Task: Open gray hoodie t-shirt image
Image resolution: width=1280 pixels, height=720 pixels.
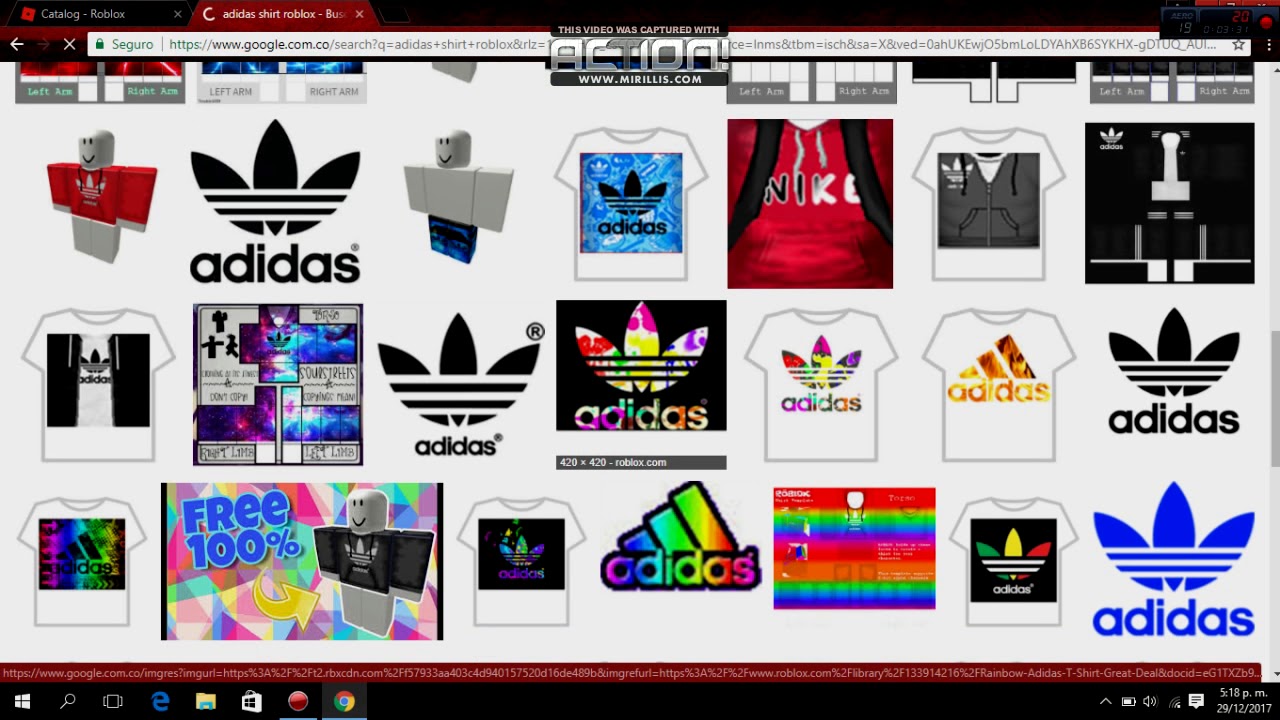Action: 988,204
